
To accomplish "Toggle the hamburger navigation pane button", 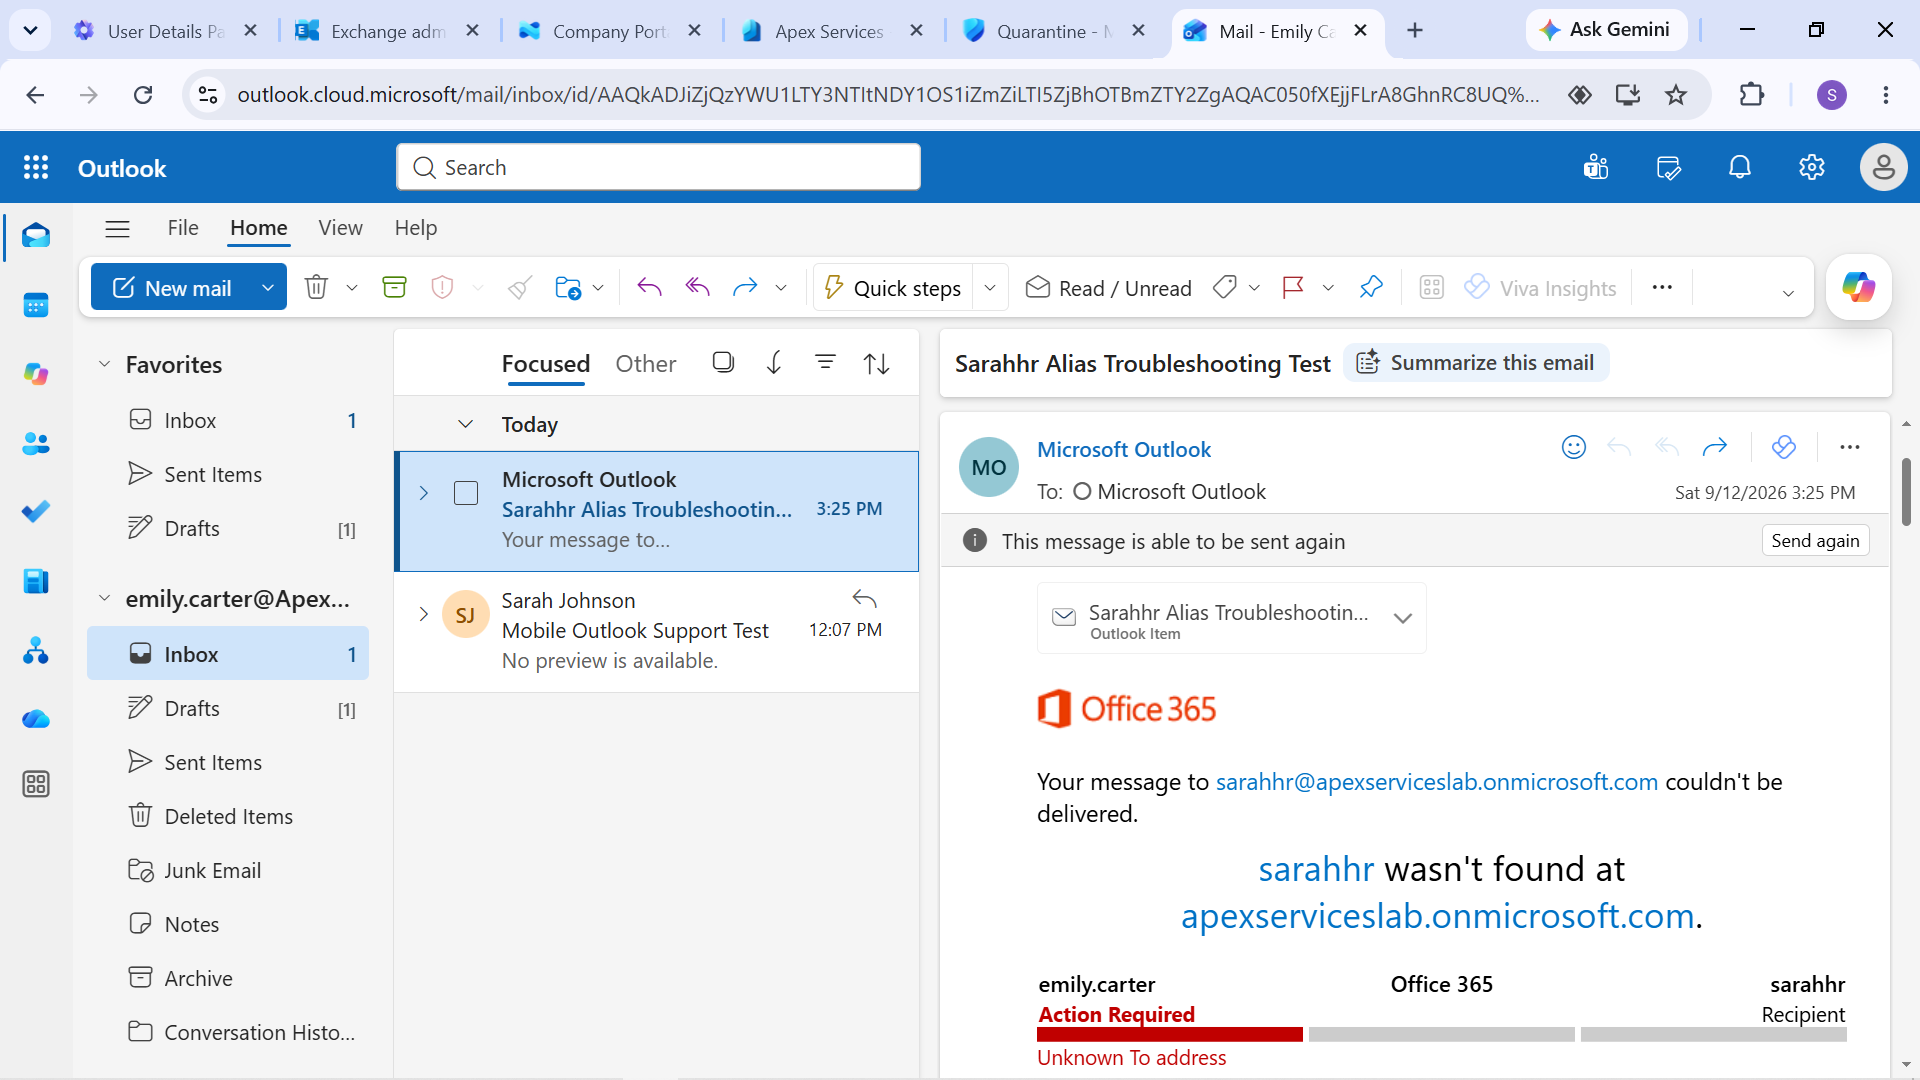I will (x=117, y=229).
